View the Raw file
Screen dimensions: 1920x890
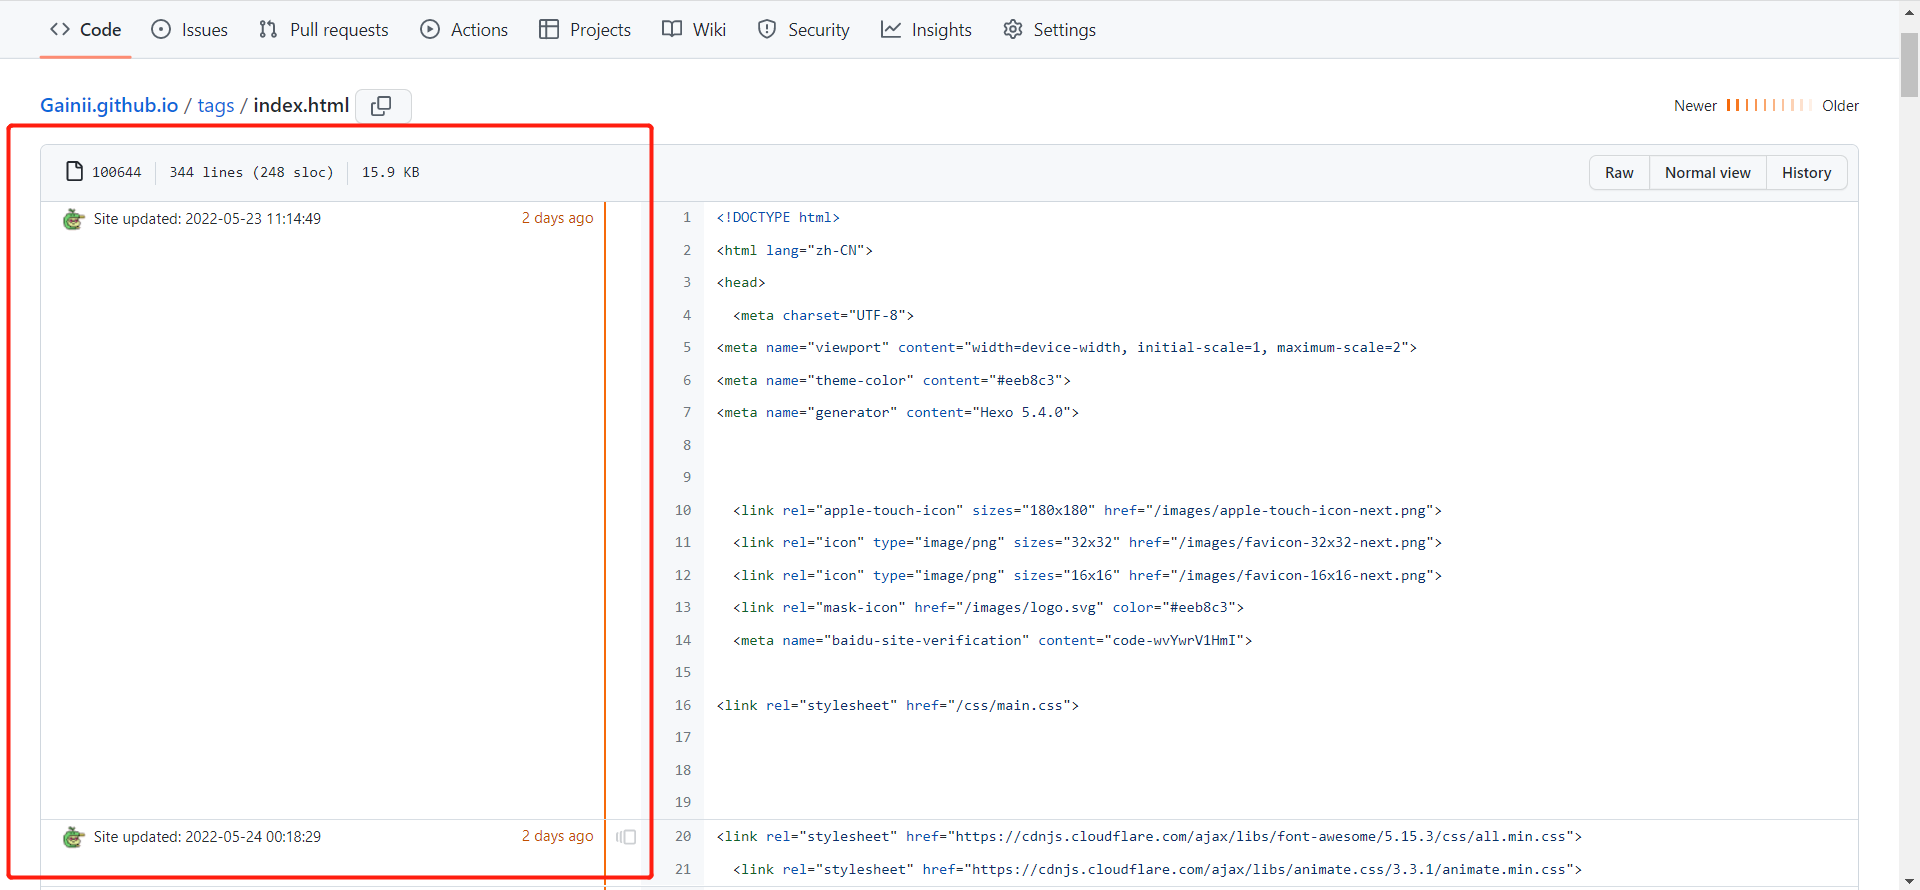(x=1619, y=172)
